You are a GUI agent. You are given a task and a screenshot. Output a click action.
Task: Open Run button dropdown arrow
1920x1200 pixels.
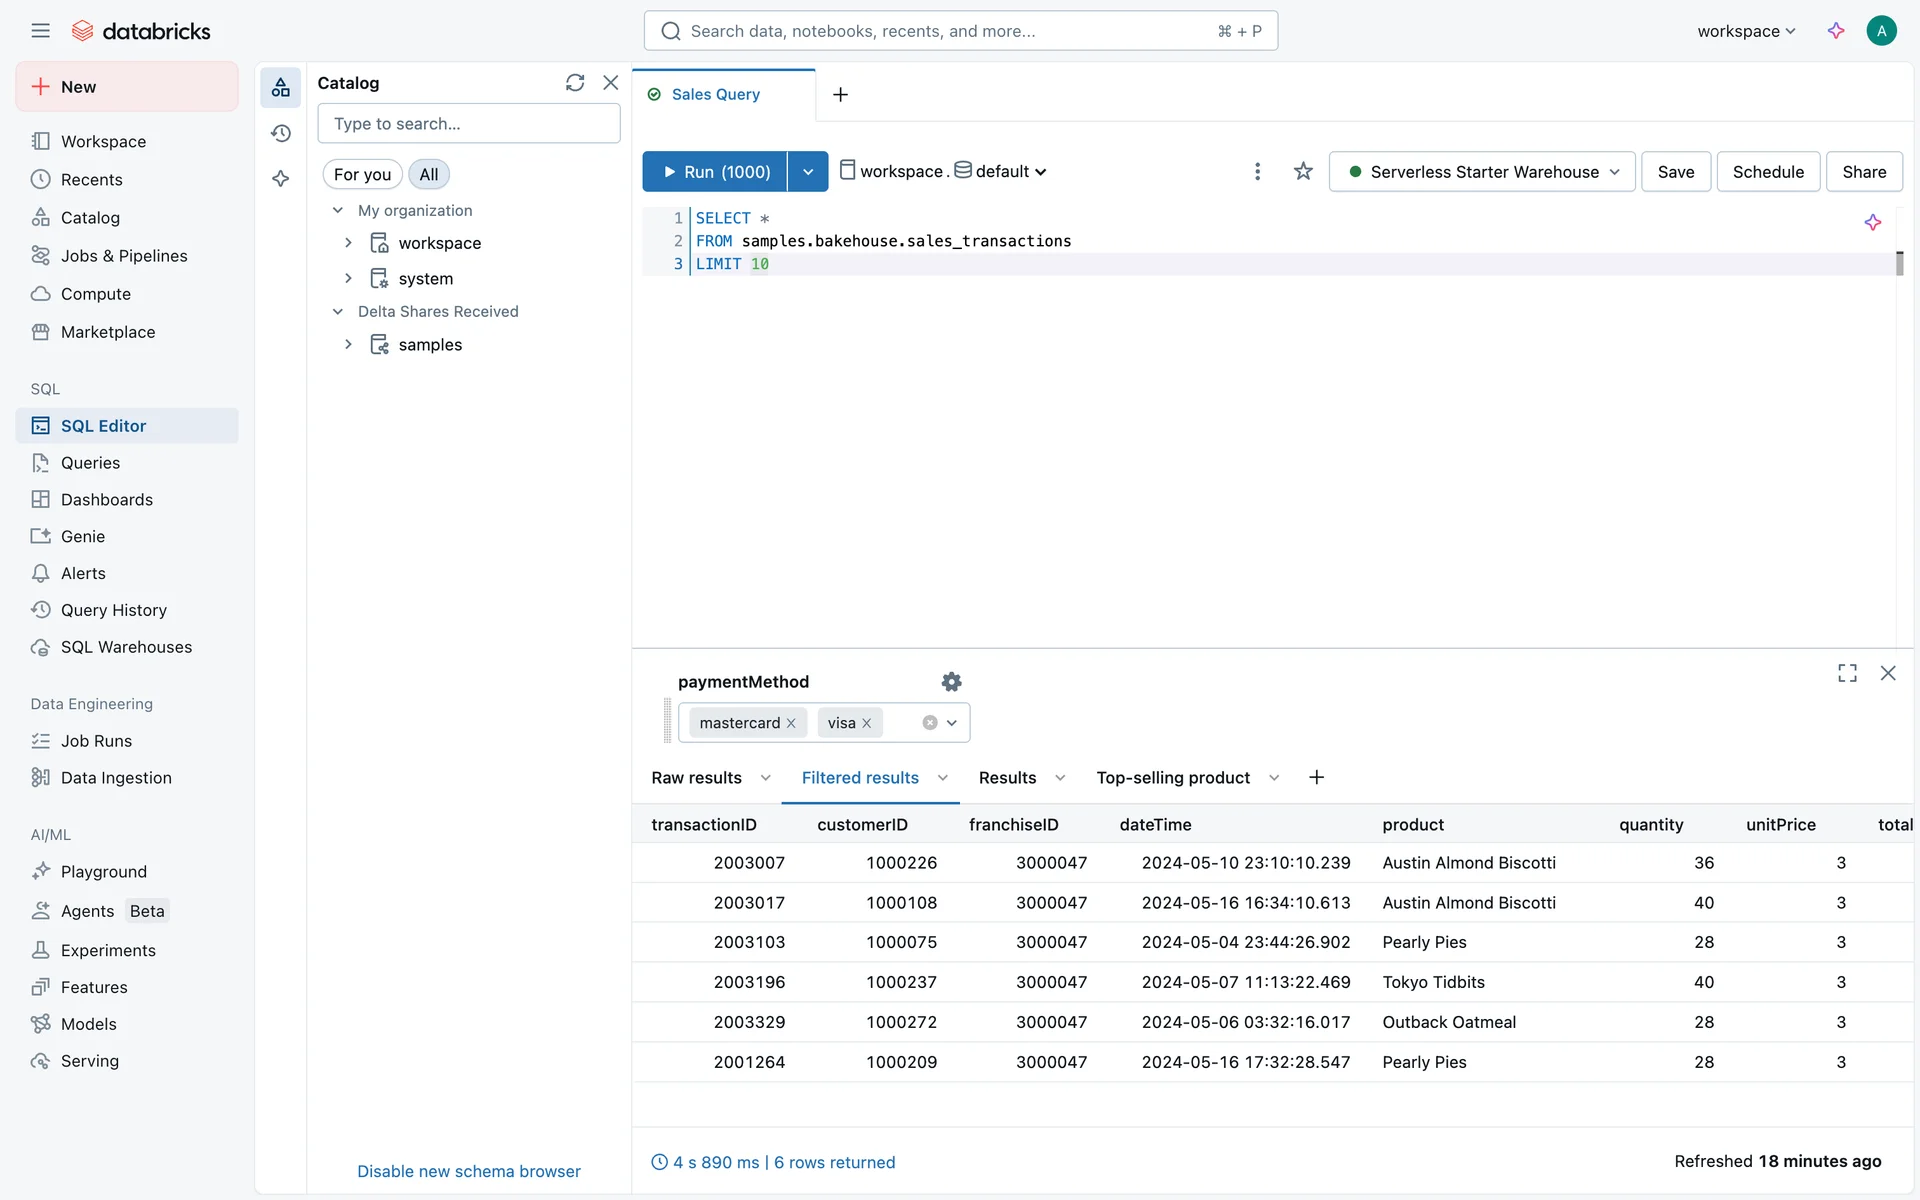coord(808,171)
